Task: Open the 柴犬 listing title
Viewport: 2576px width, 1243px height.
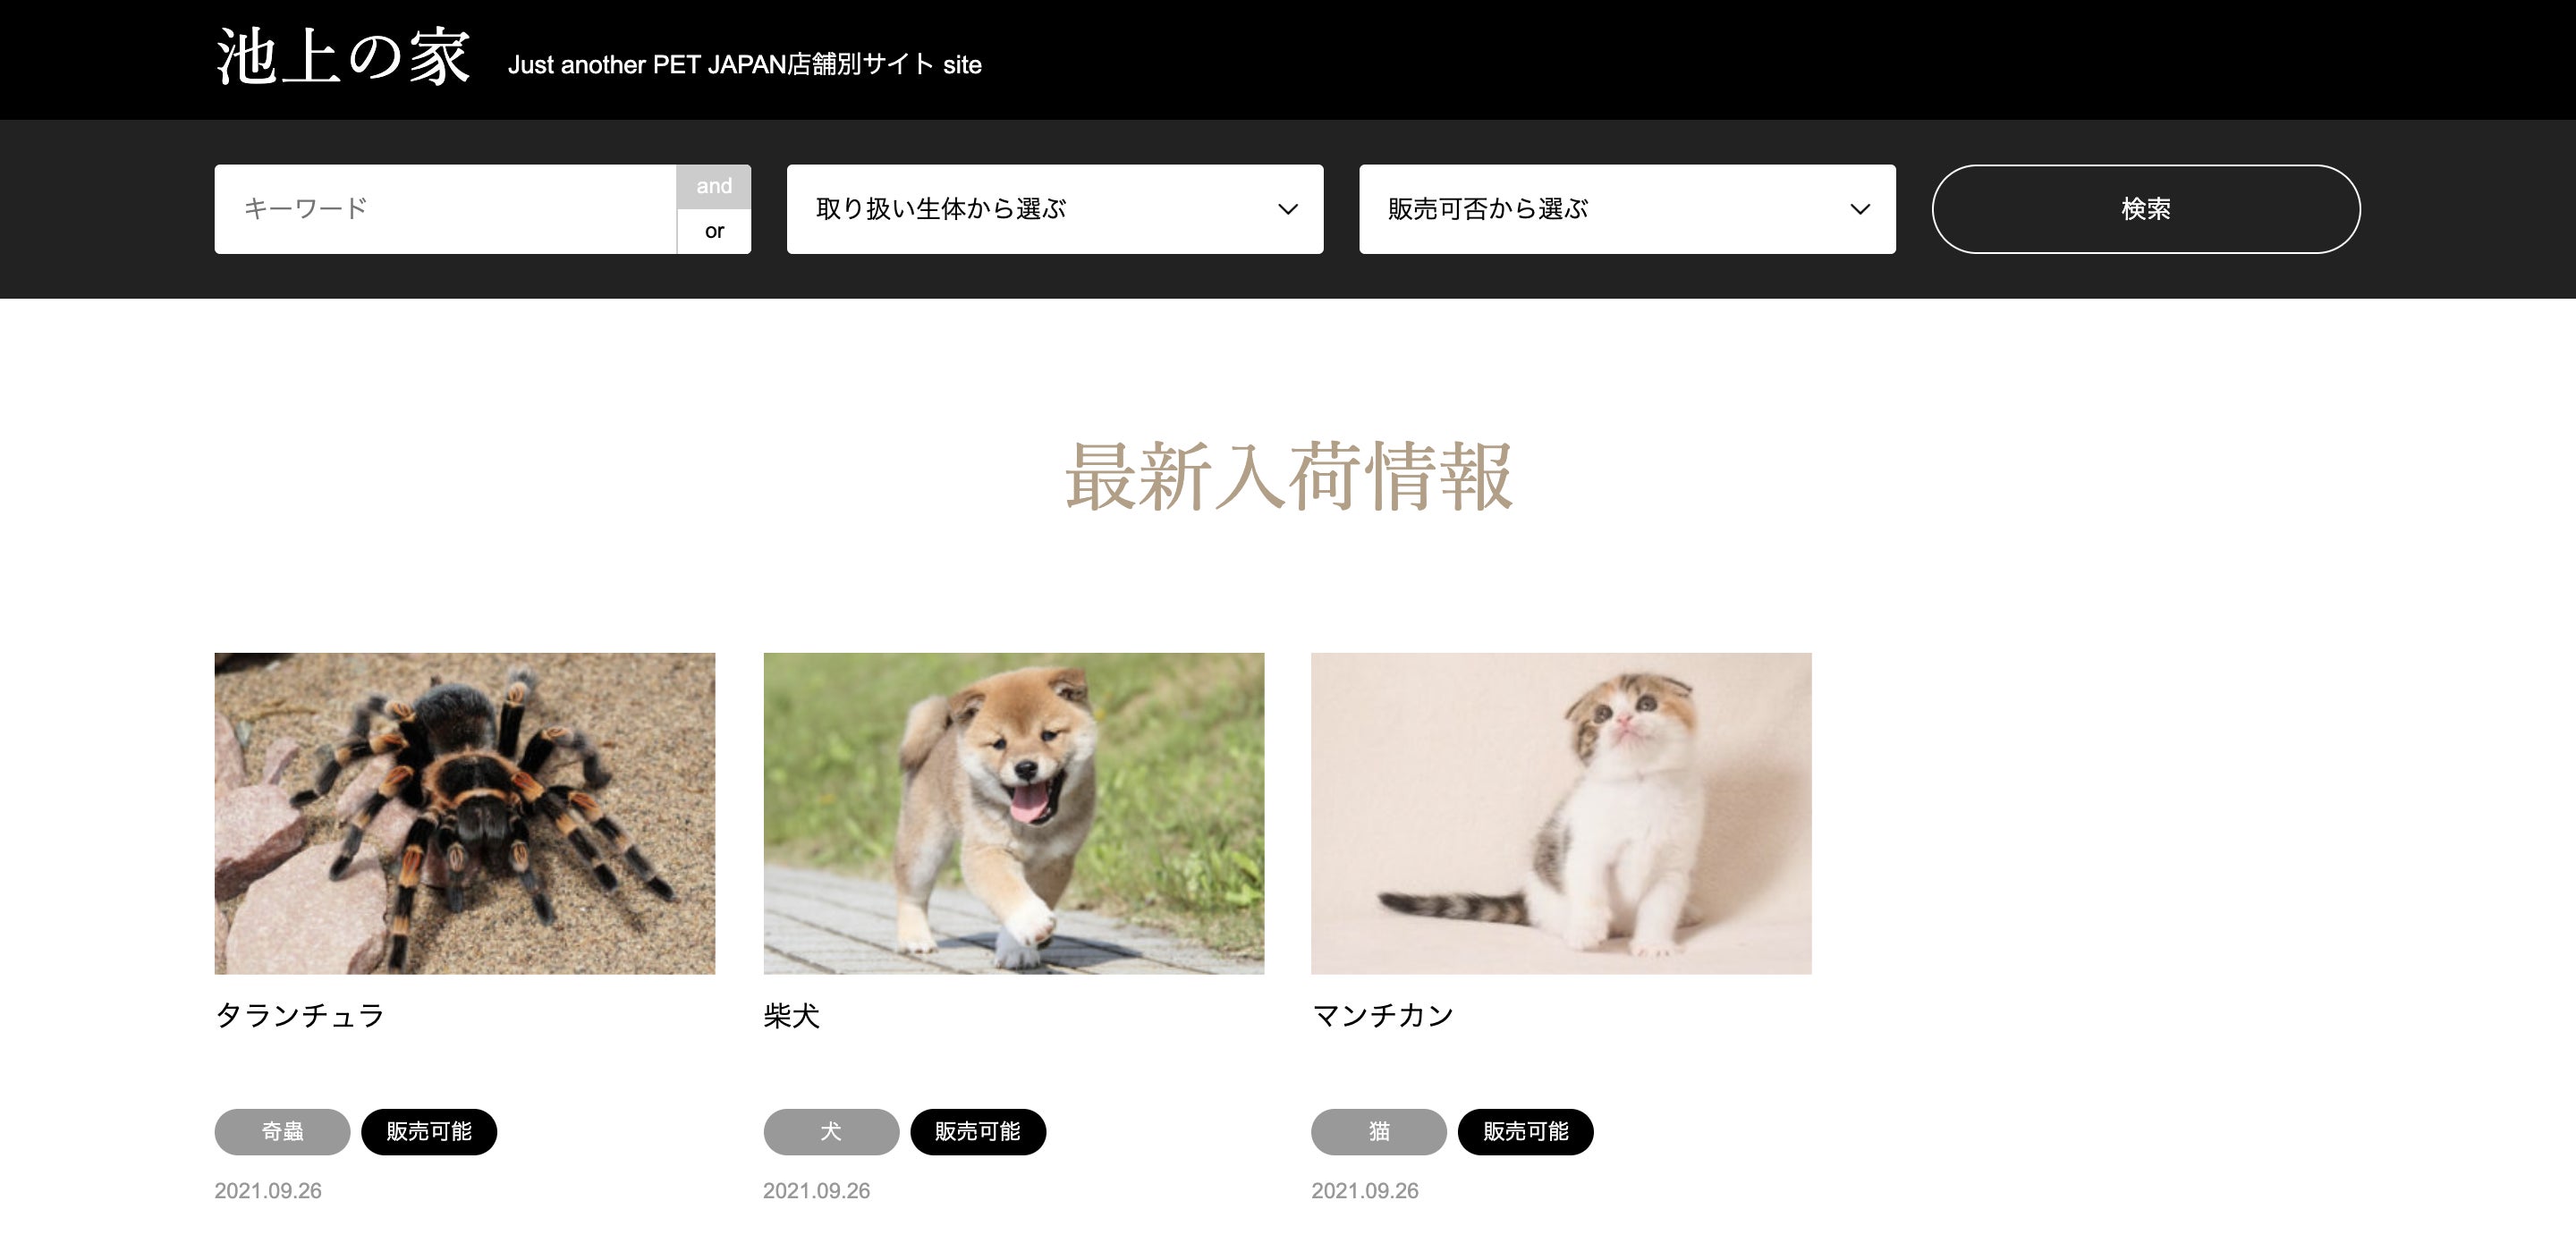Action: point(791,1016)
